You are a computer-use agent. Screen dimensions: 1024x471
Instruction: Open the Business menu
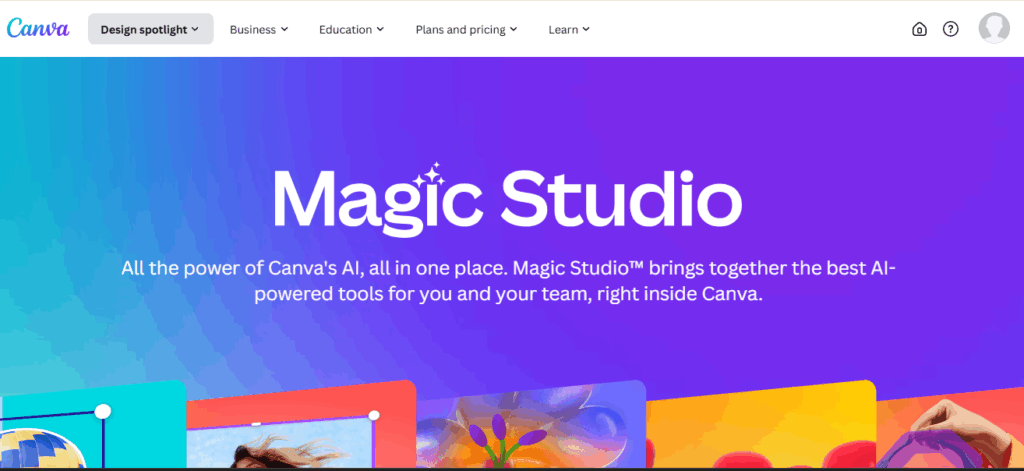[x=259, y=29]
